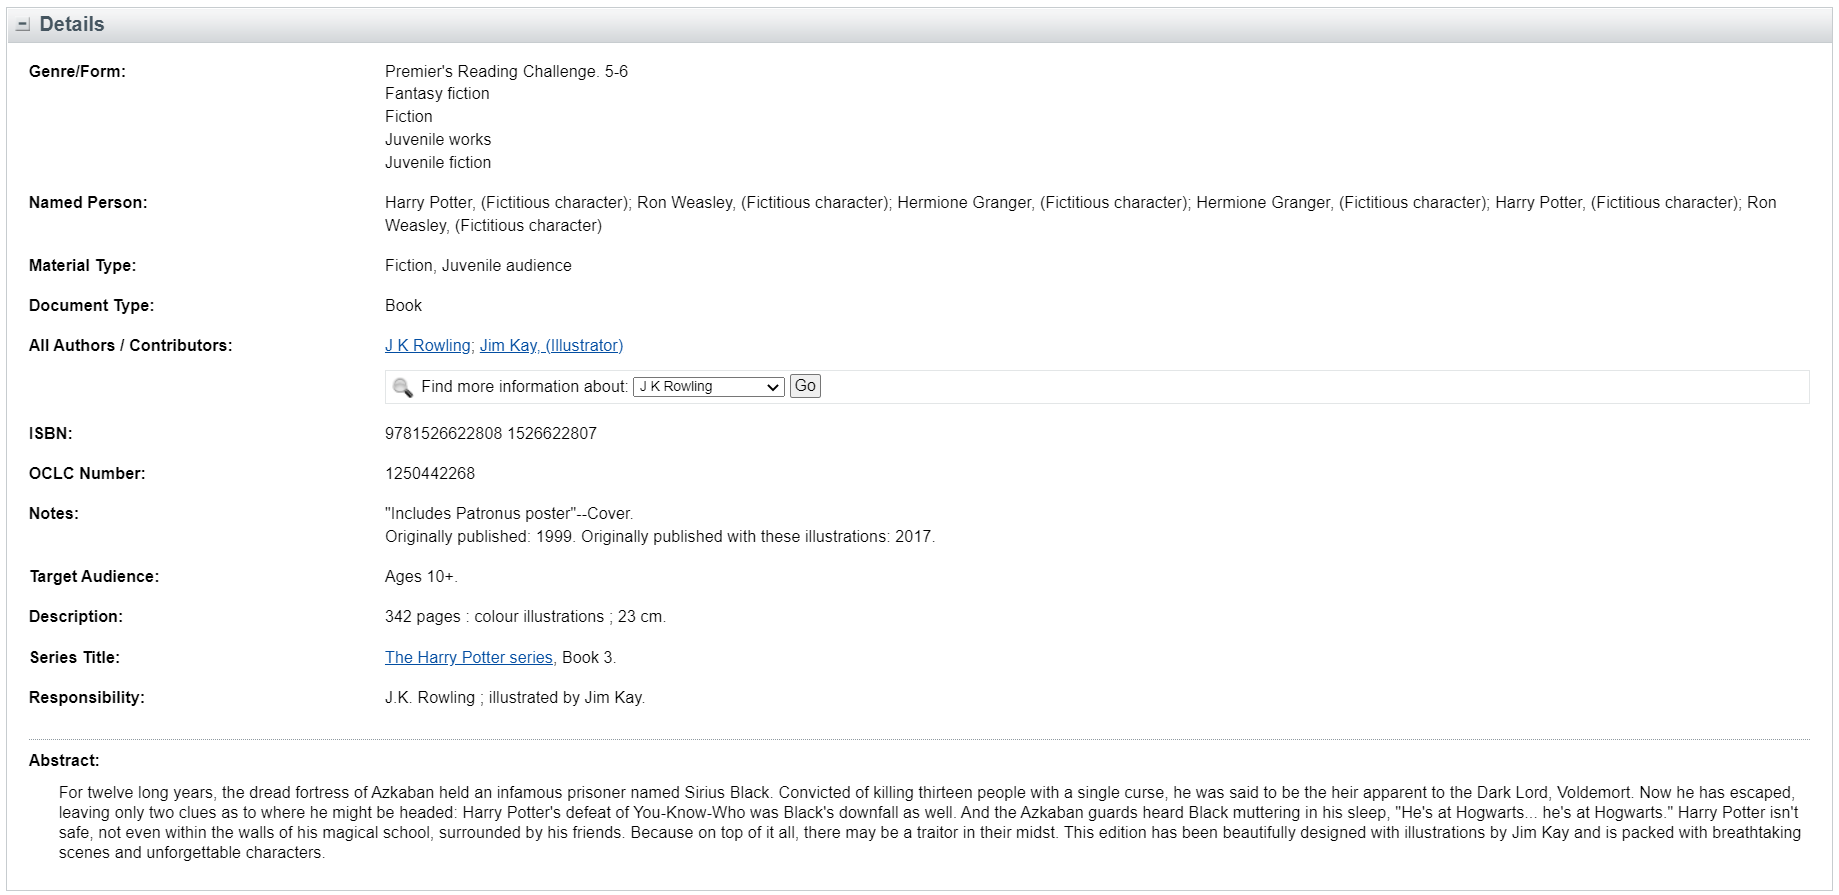Image resolution: width=1839 pixels, height=895 pixels.
Task: Click the Target Audience field label
Action: 94,576
